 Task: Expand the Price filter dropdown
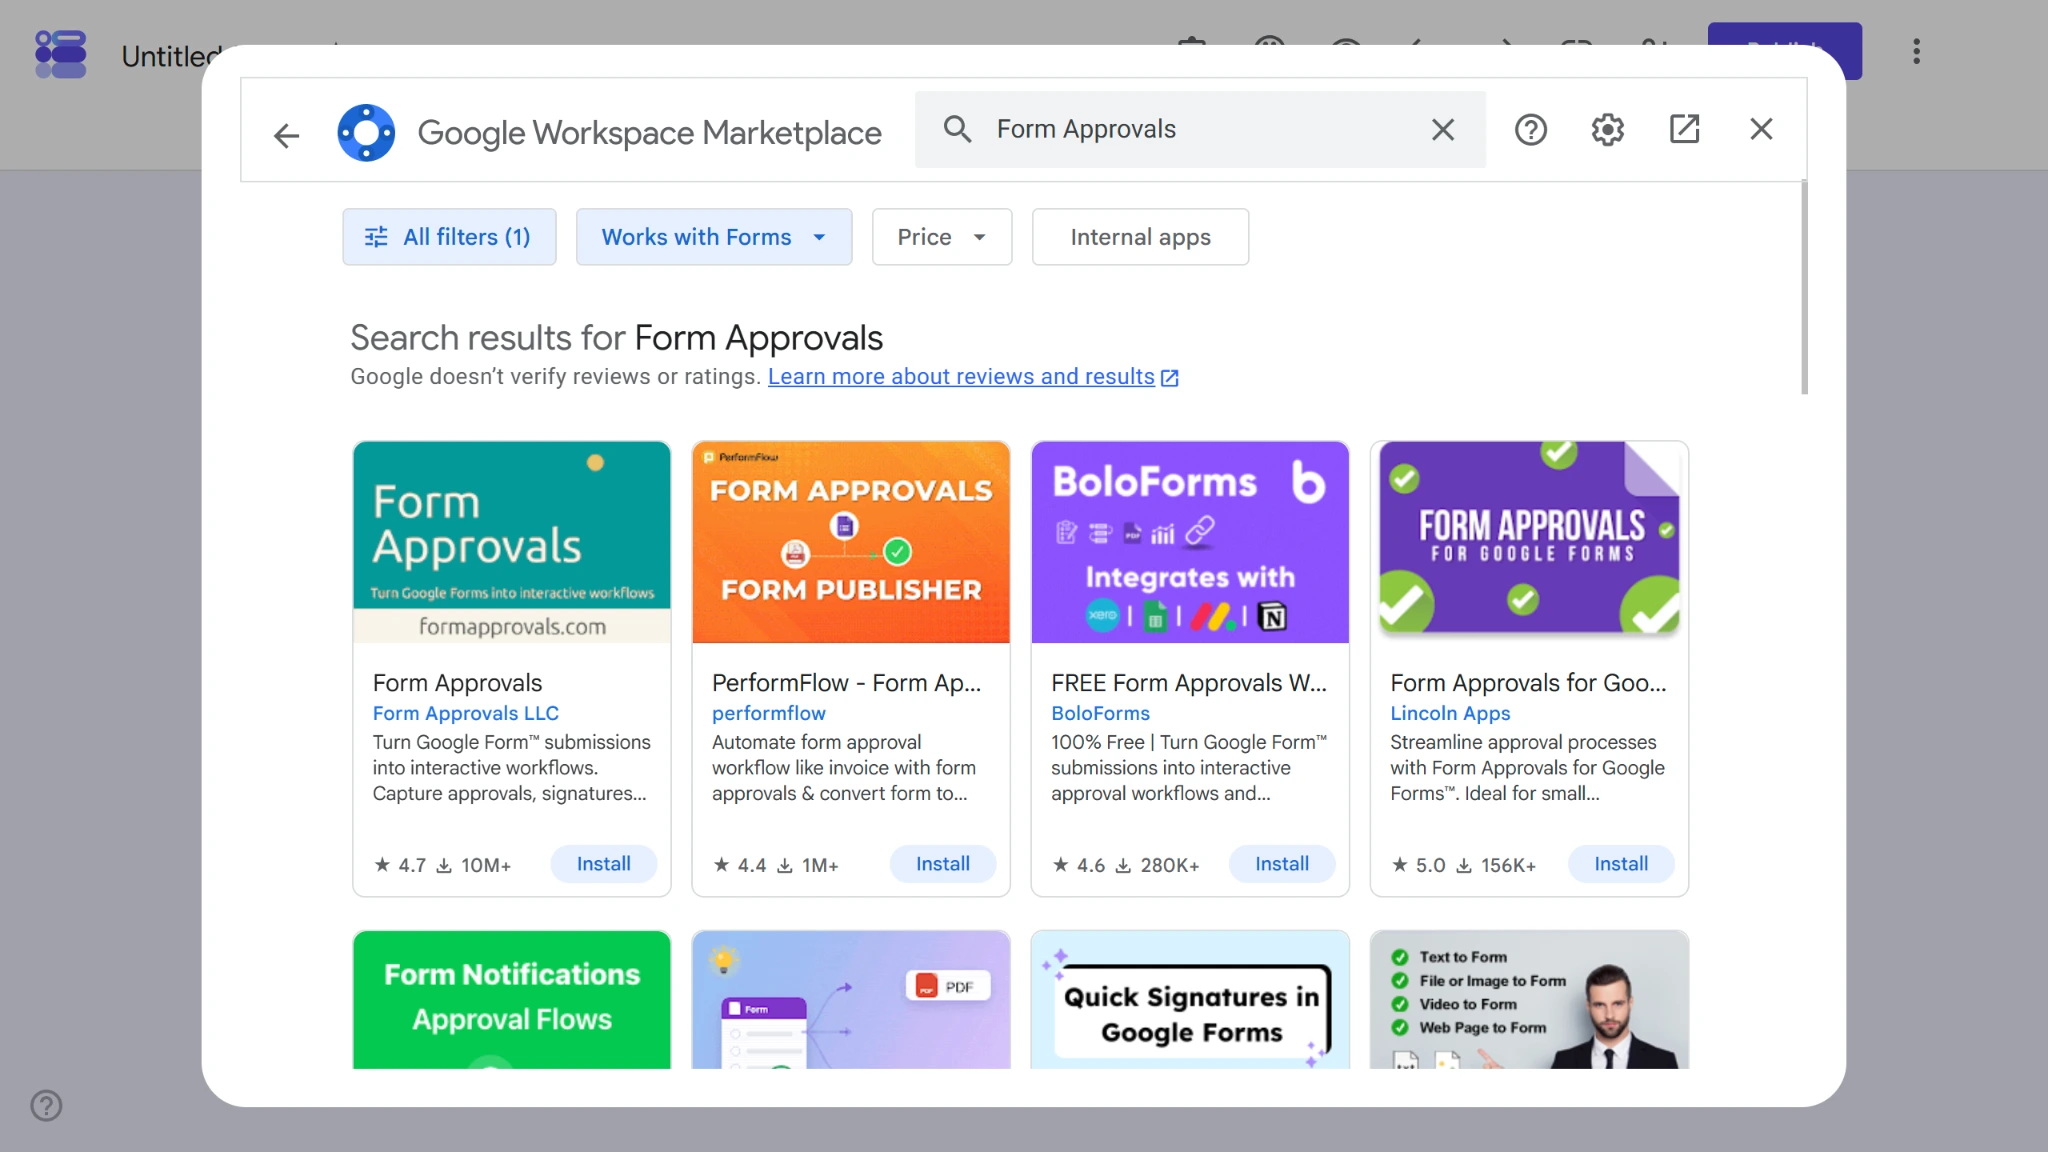[942, 237]
